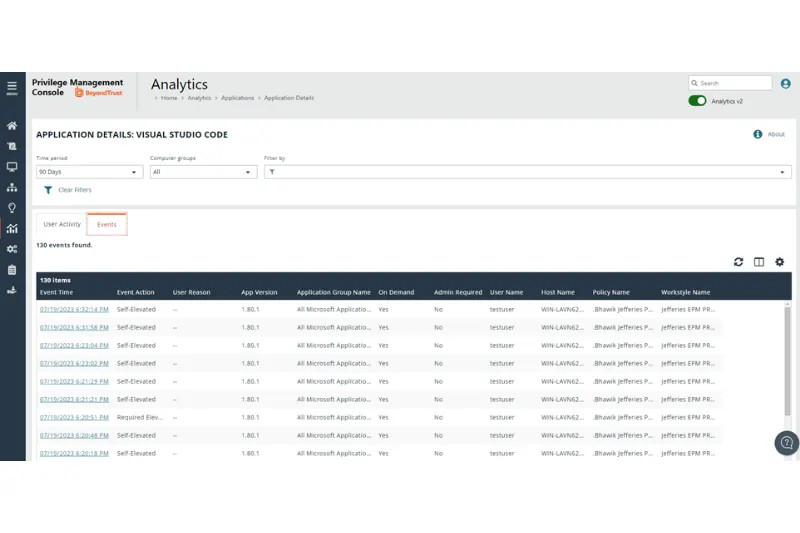Switch to the User Activity tab
This screenshot has width=800, height=533.
pyautogui.click(x=62, y=224)
